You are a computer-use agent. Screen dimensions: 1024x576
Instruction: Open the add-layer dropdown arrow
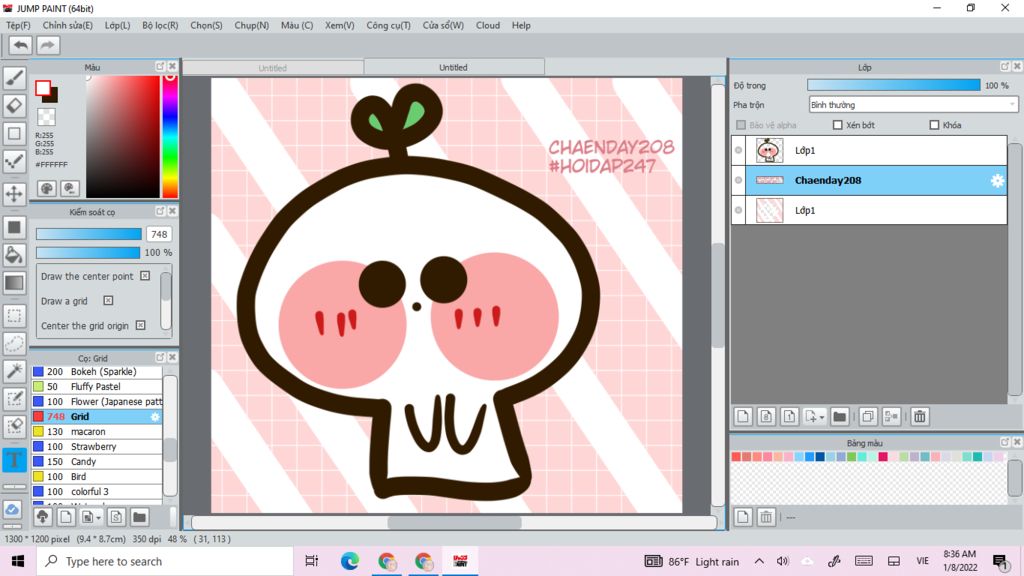(x=822, y=417)
